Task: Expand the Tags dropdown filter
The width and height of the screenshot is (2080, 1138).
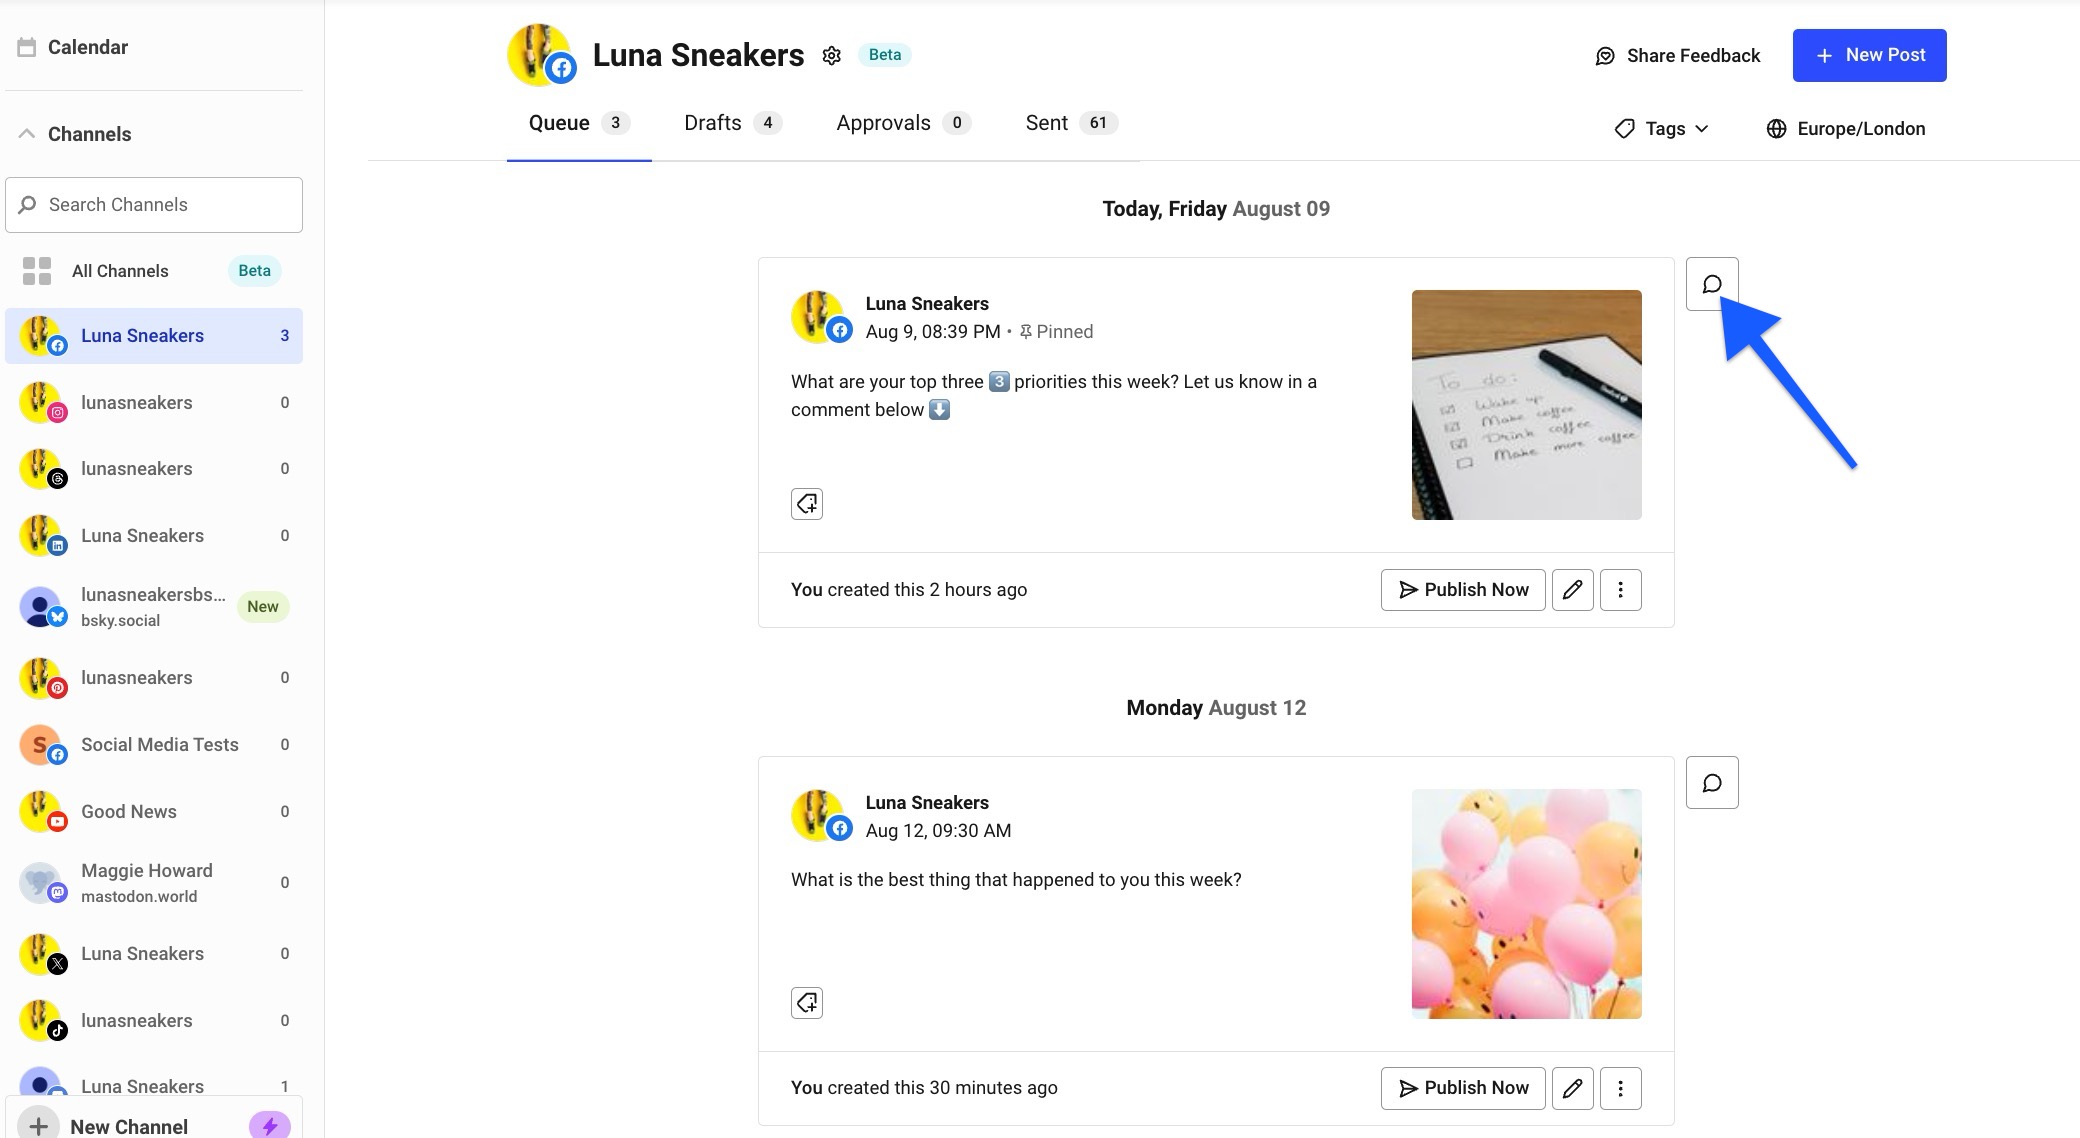Action: pos(1664,129)
